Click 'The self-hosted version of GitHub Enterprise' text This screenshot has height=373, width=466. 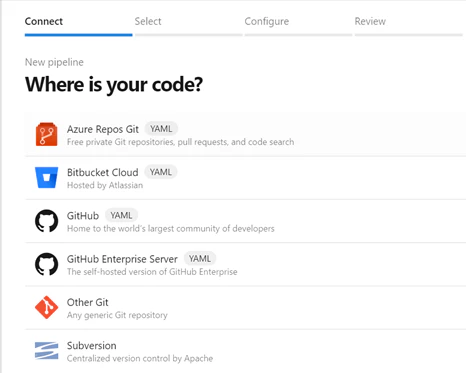point(152,272)
